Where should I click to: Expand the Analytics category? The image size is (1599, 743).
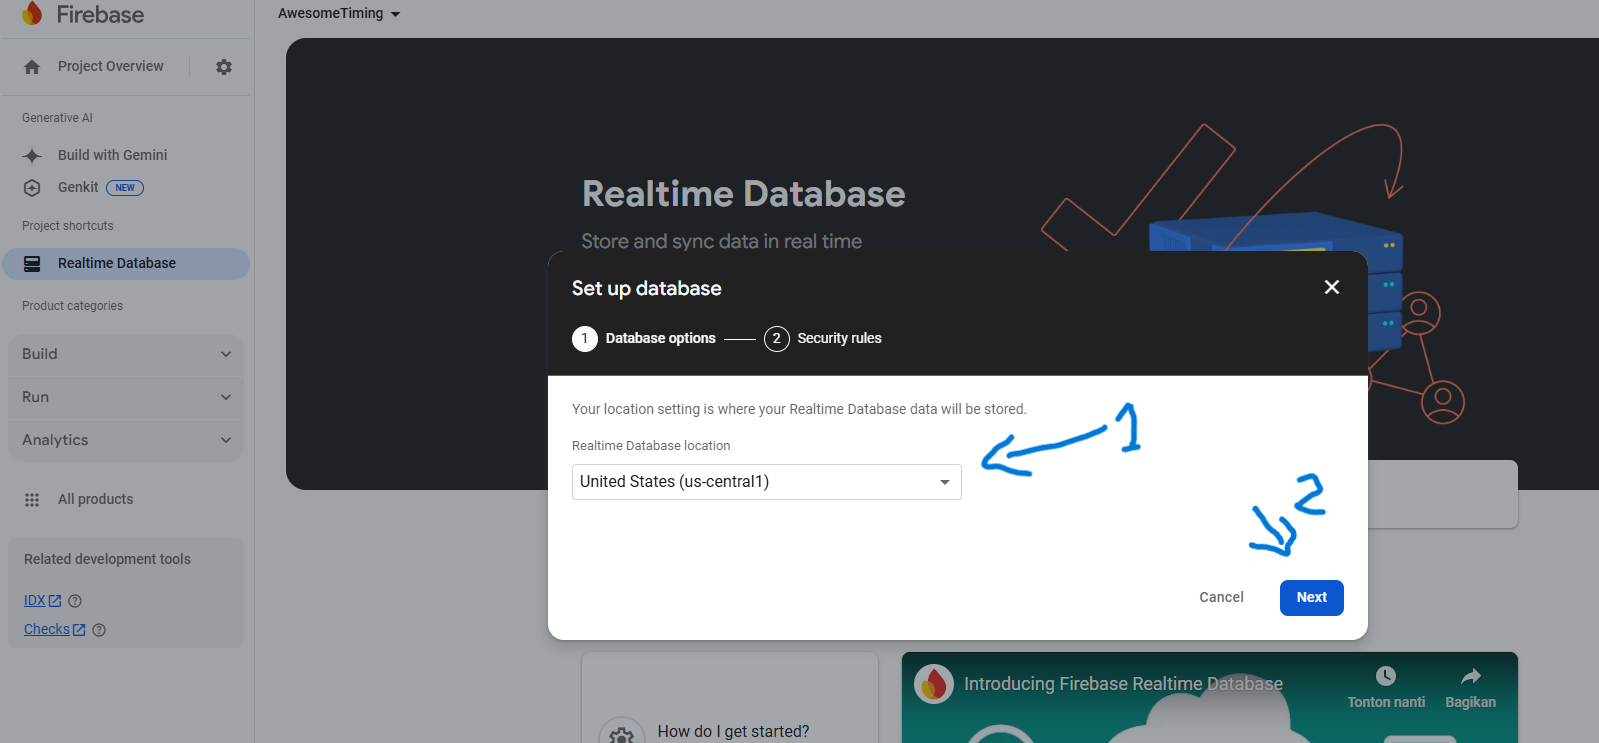tap(126, 440)
